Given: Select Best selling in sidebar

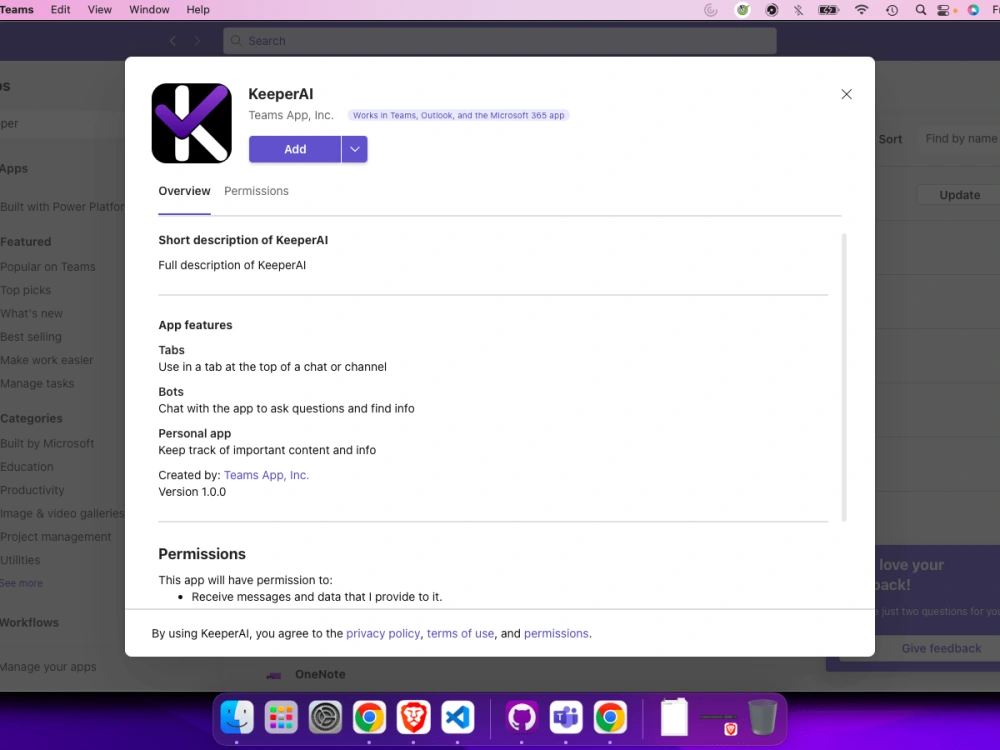Looking at the screenshot, I should coord(31,337).
